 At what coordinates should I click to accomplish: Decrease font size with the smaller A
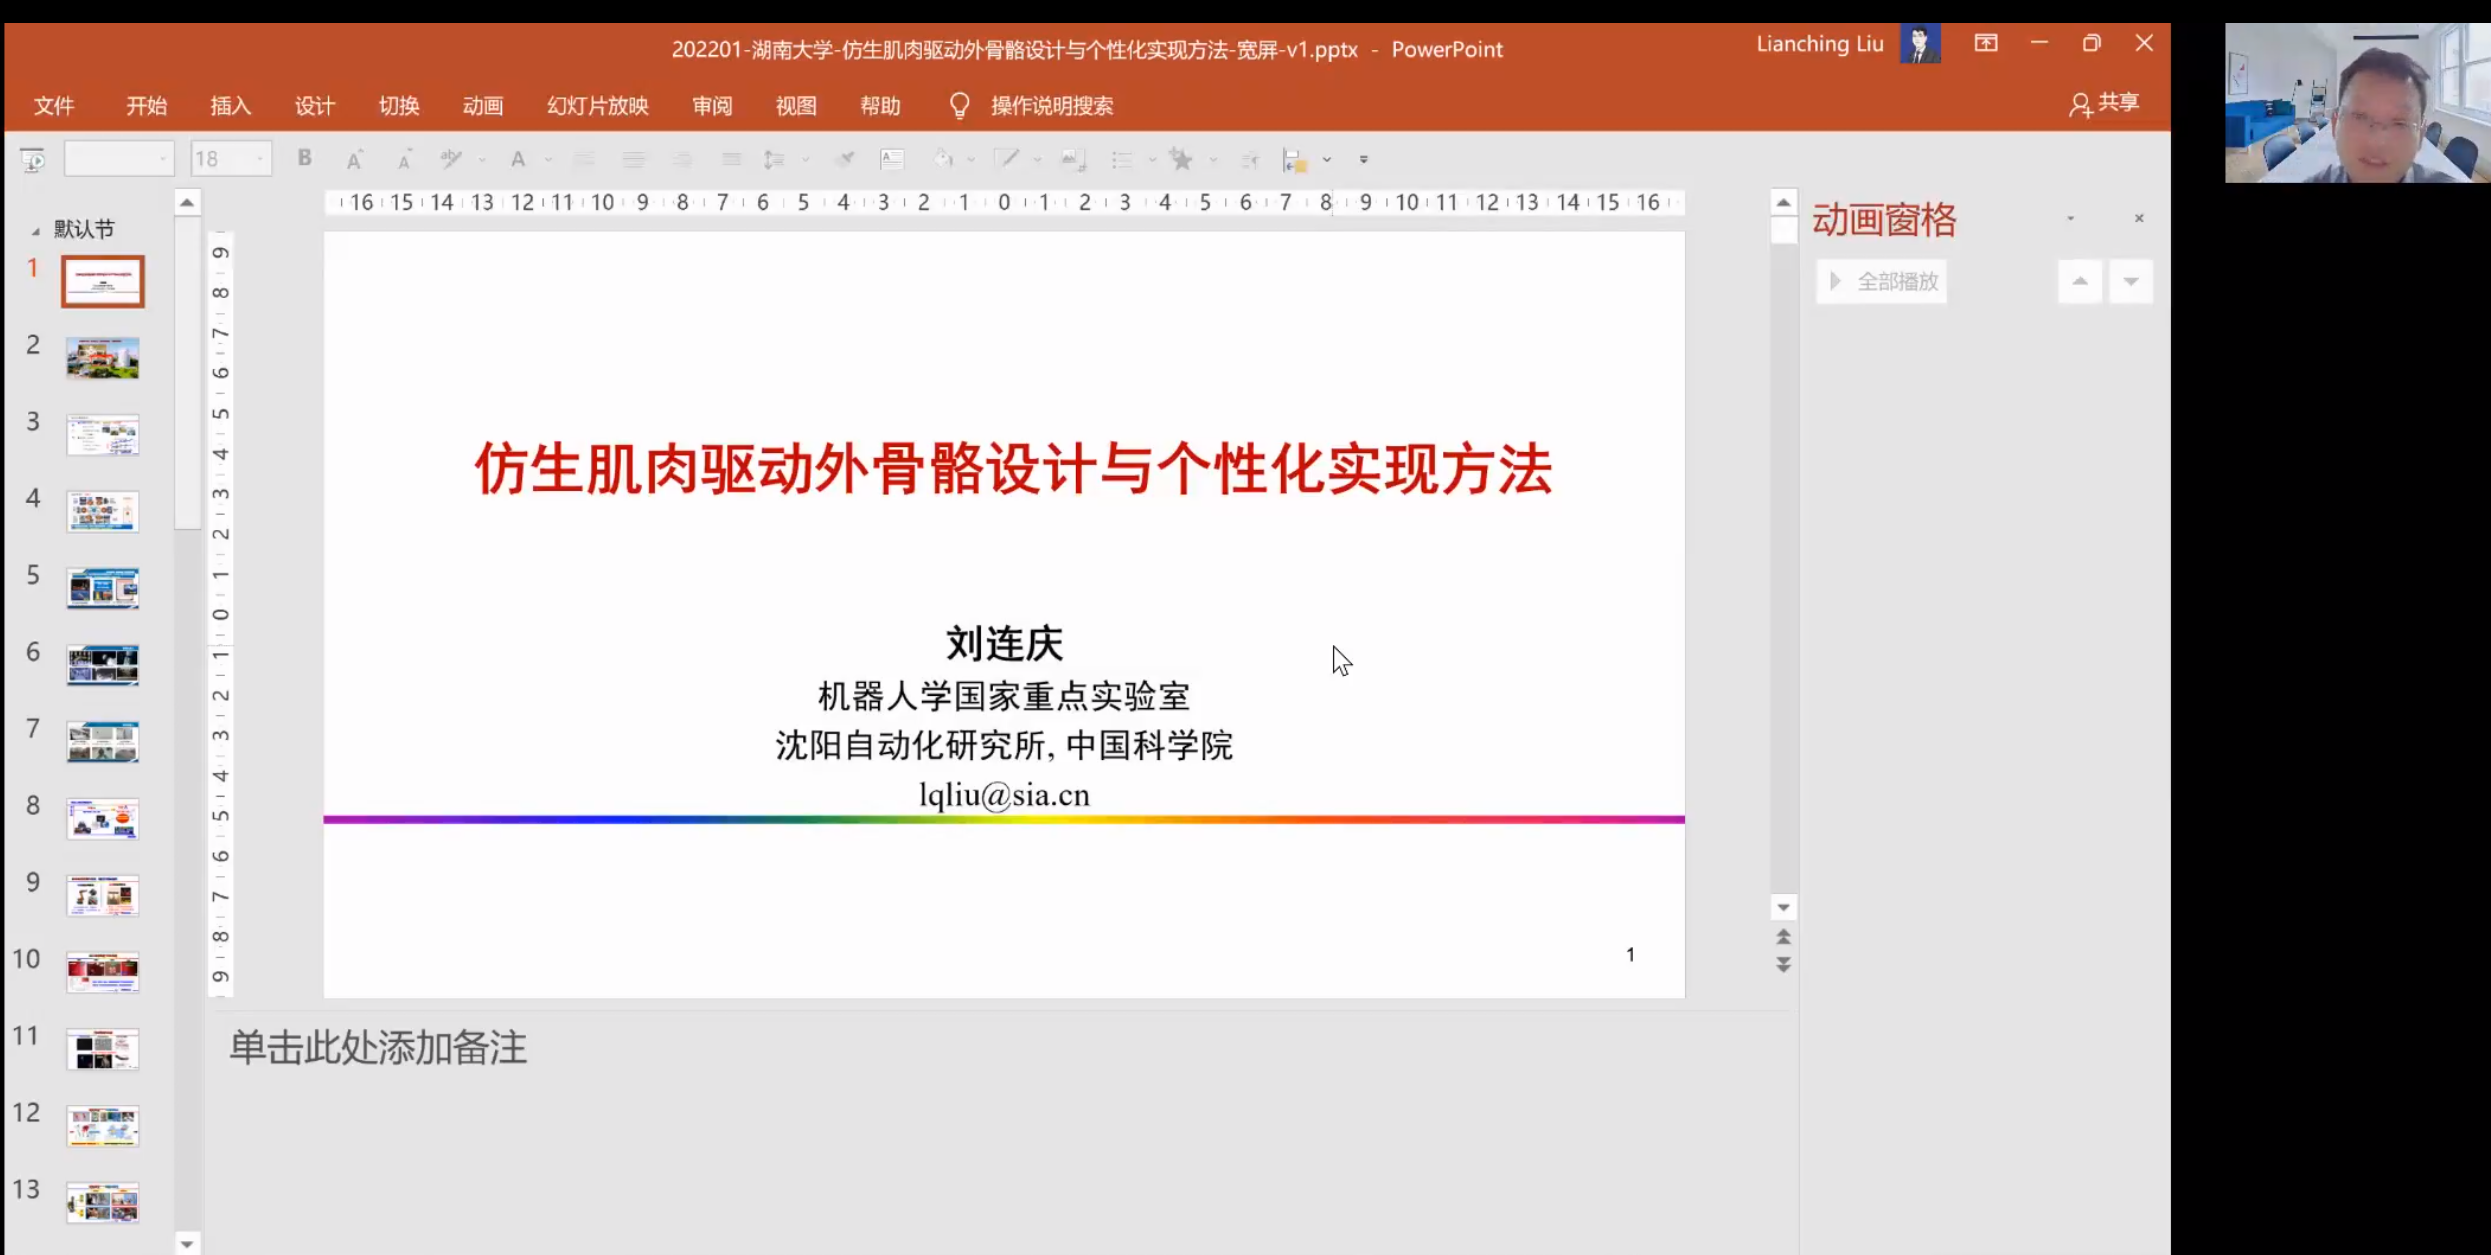tap(404, 159)
